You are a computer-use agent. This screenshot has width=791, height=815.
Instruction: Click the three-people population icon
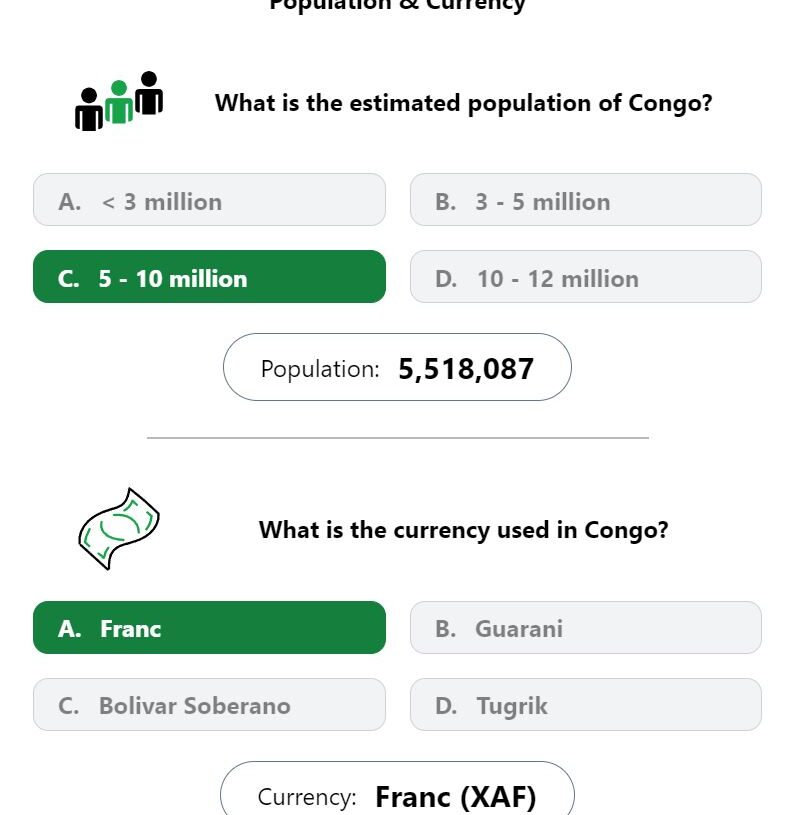(x=119, y=101)
